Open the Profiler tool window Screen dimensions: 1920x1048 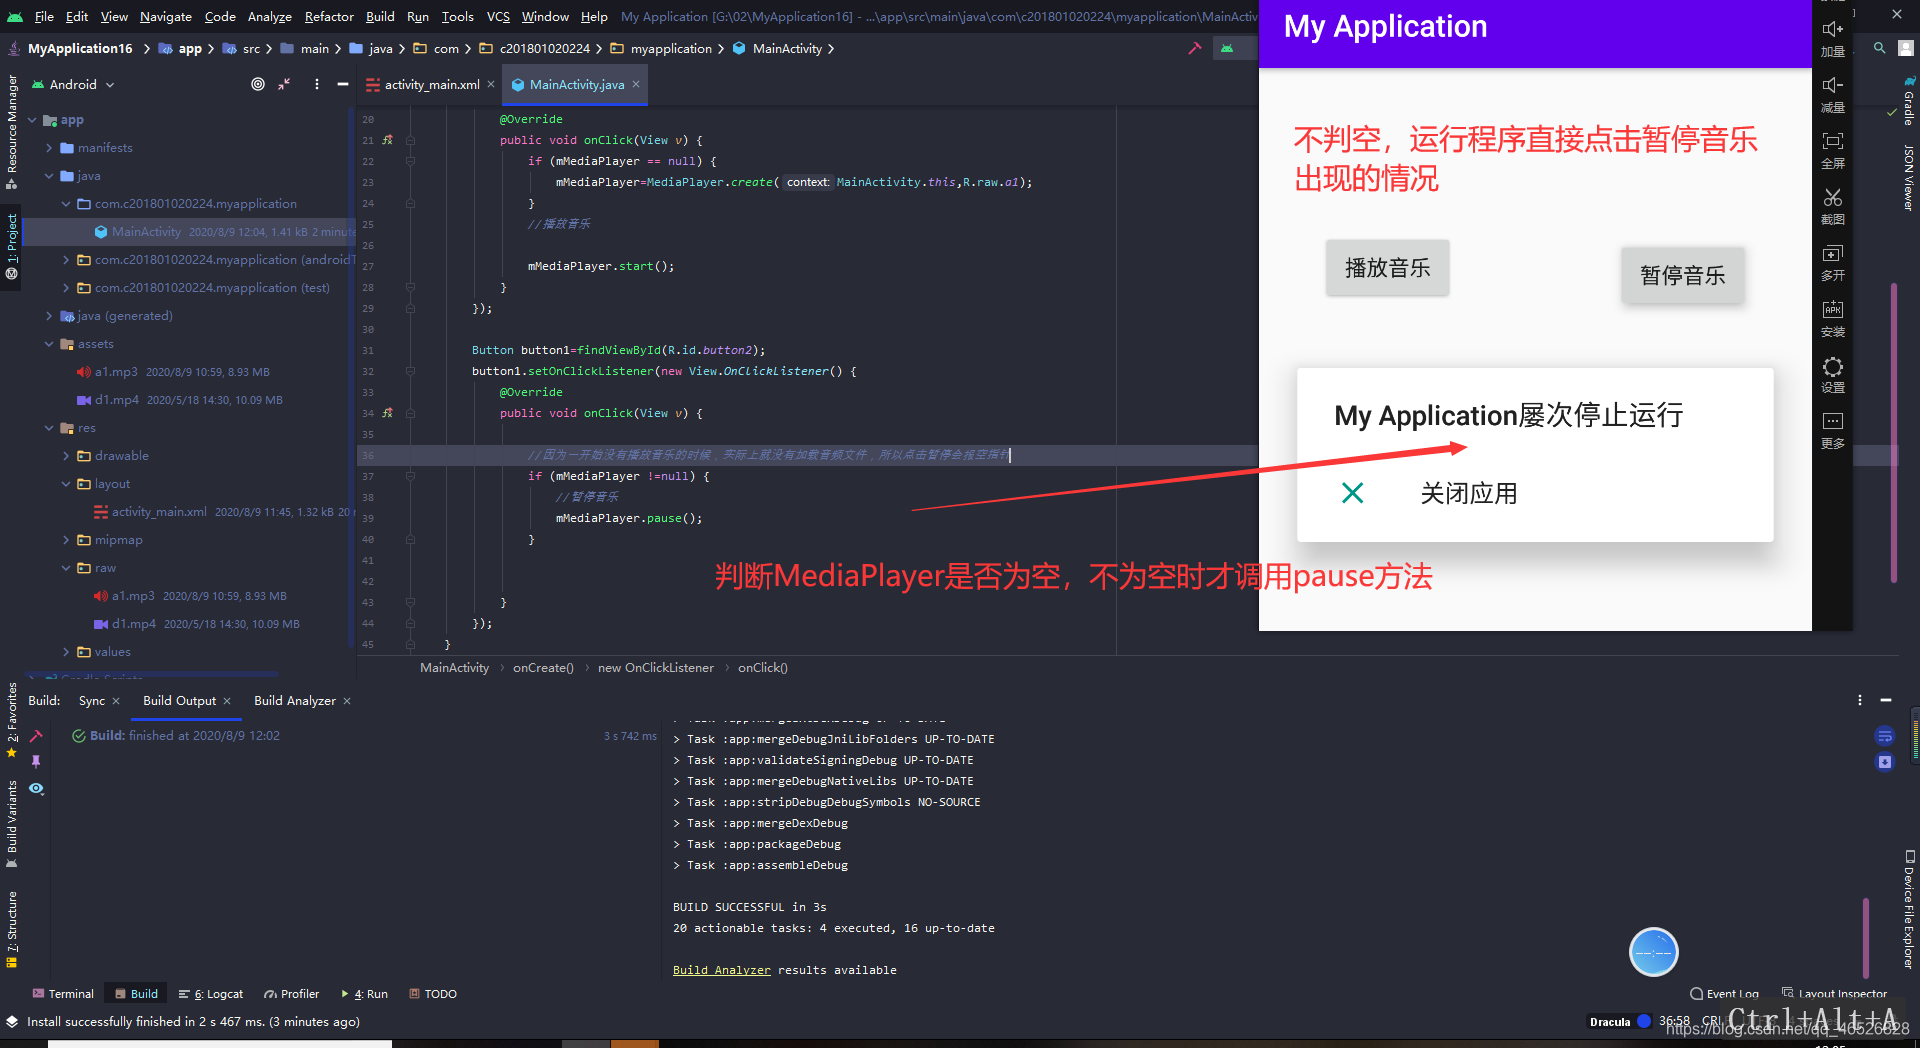pyautogui.click(x=291, y=994)
